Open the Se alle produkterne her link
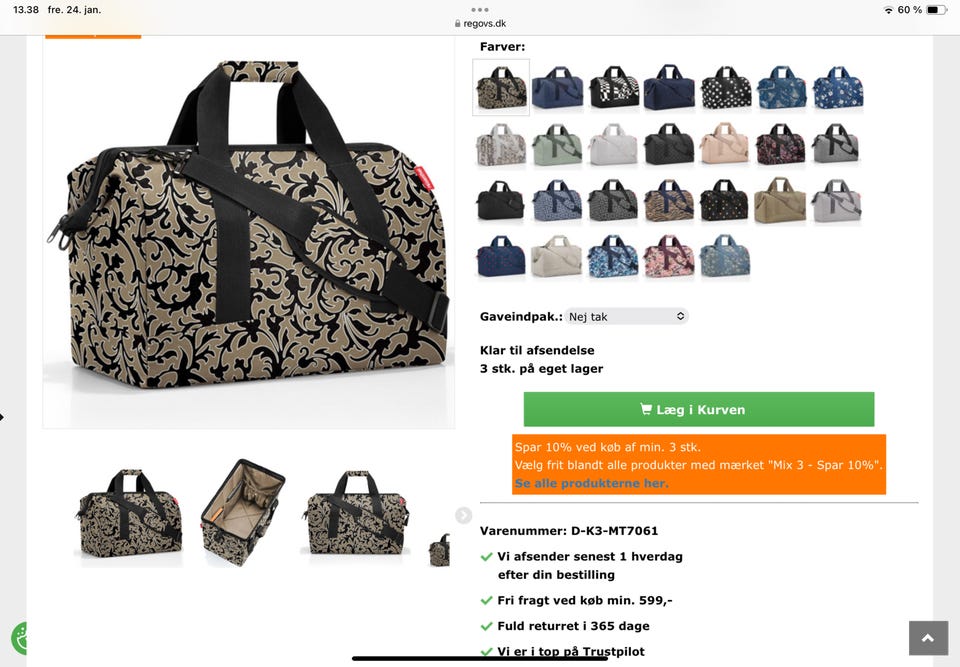This screenshot has height=667, width=960. tap(591, 483)
